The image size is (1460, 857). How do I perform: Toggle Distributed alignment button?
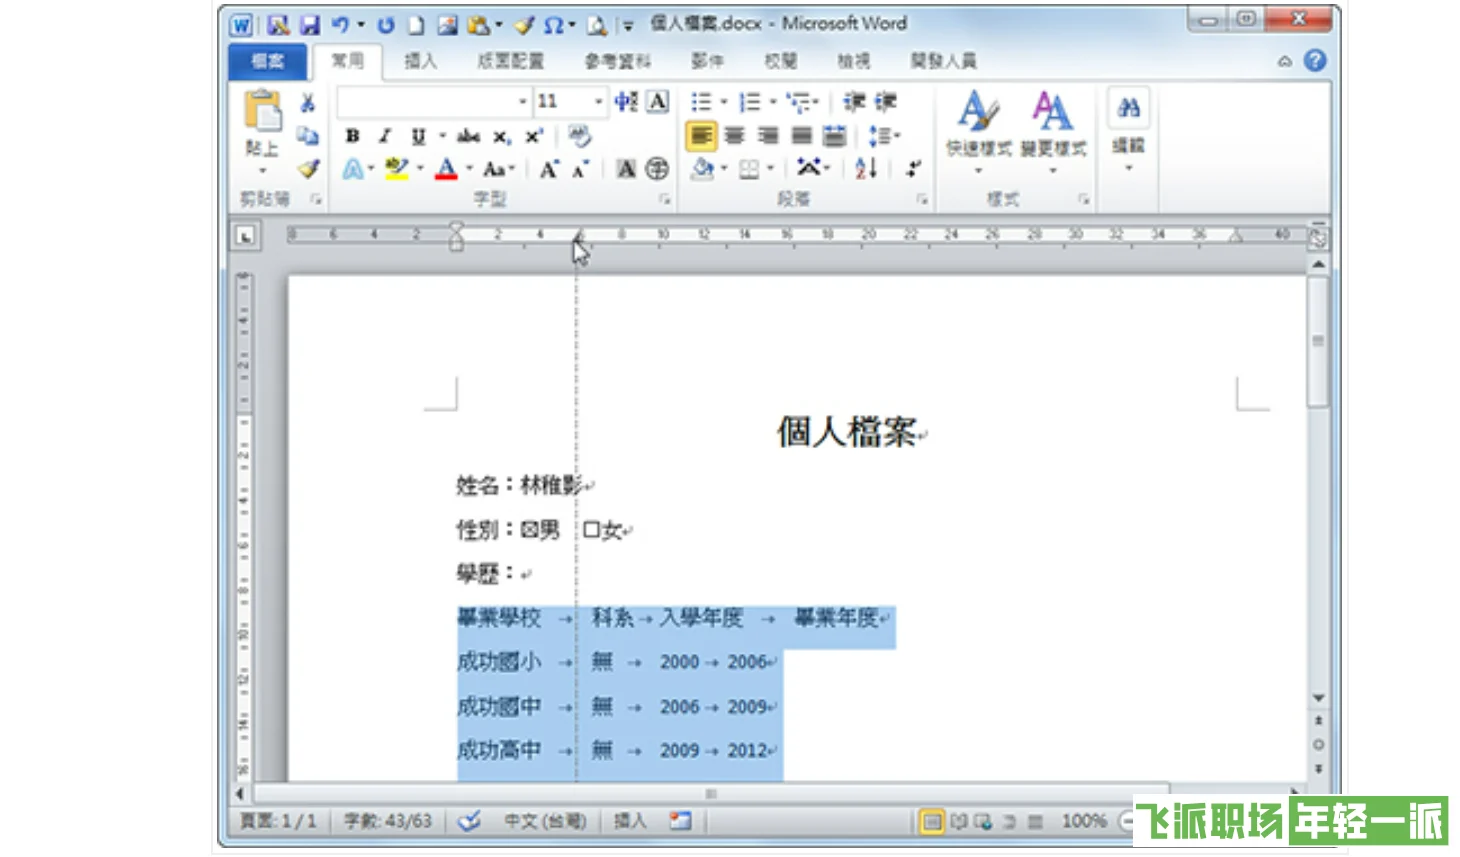coord(835,135)
